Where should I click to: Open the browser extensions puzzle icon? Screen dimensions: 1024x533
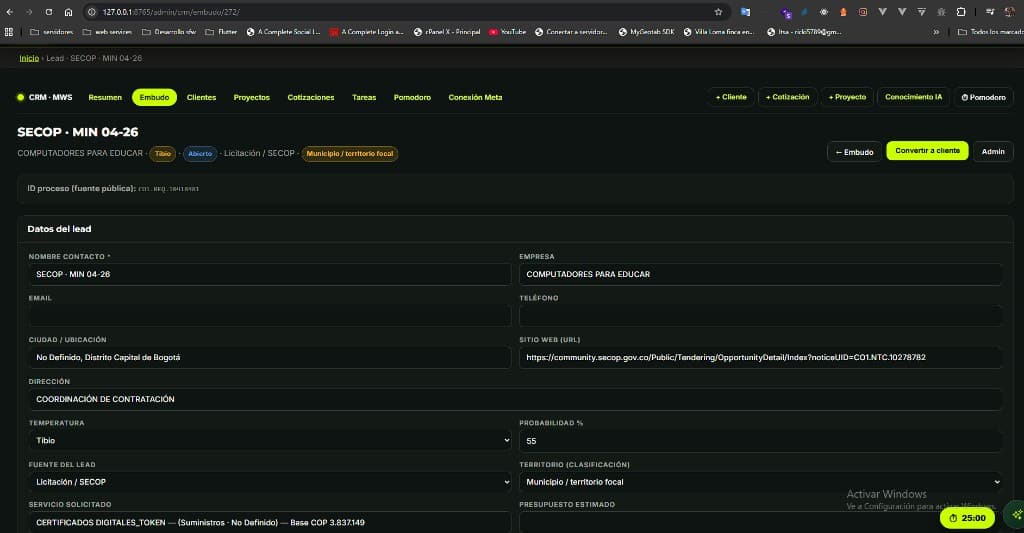[961, 12]
